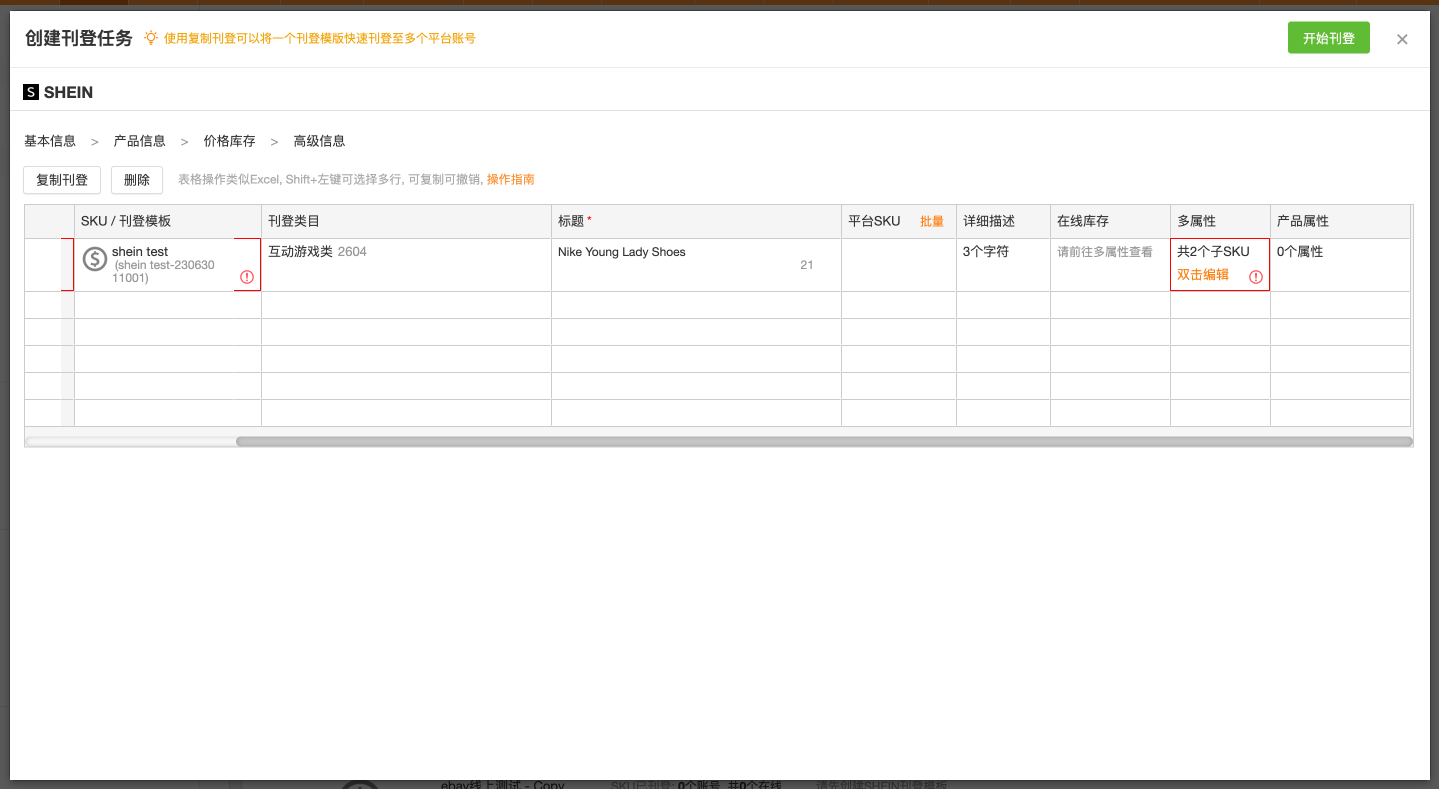Click the 开始刊登 button
The height and width of the screenshot is (789, 1439).
coord(1328,38)
